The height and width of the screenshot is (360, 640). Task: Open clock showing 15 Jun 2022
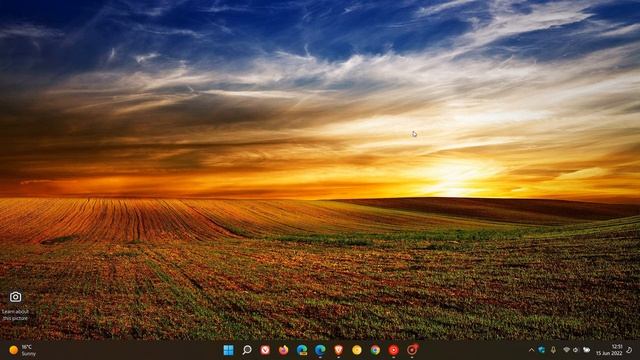coord(609,350)
